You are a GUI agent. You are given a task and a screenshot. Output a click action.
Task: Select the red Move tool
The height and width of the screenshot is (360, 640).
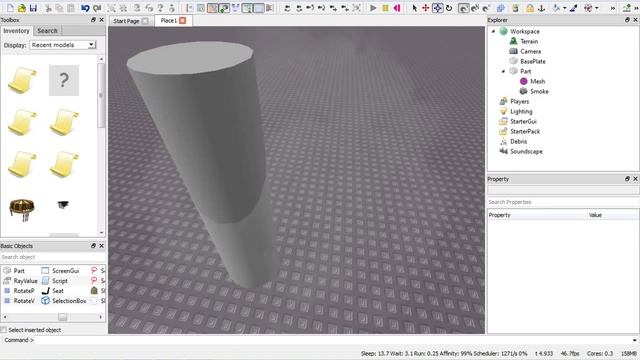(x=426, y=8)
